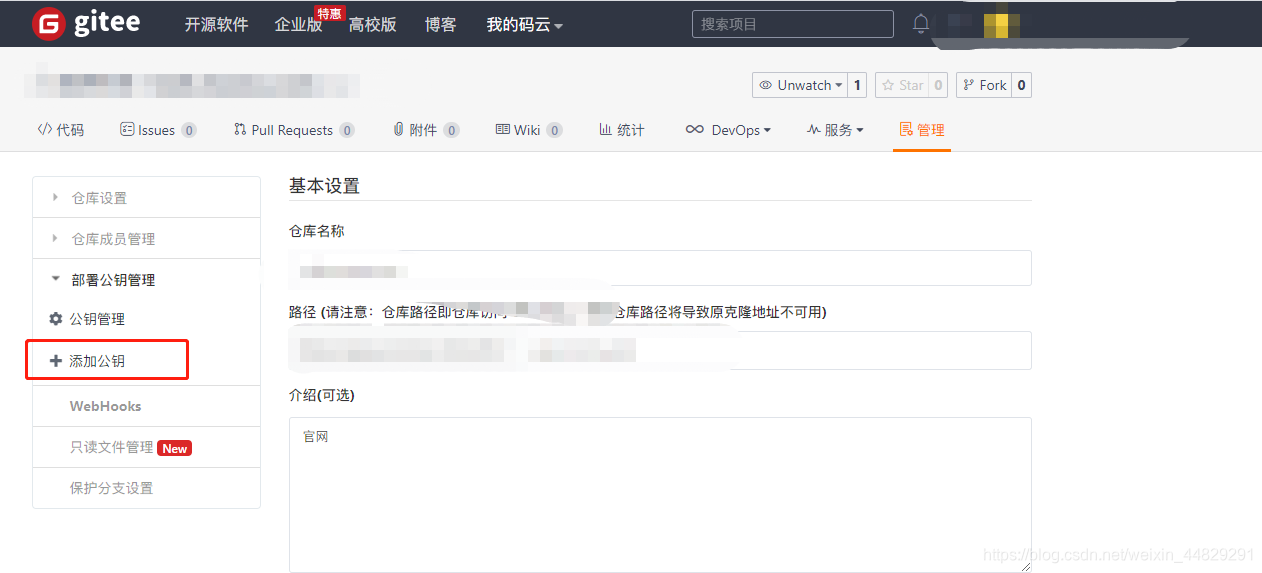Click the Fork button
1262x573 pixels.
[x=984, y=85]
